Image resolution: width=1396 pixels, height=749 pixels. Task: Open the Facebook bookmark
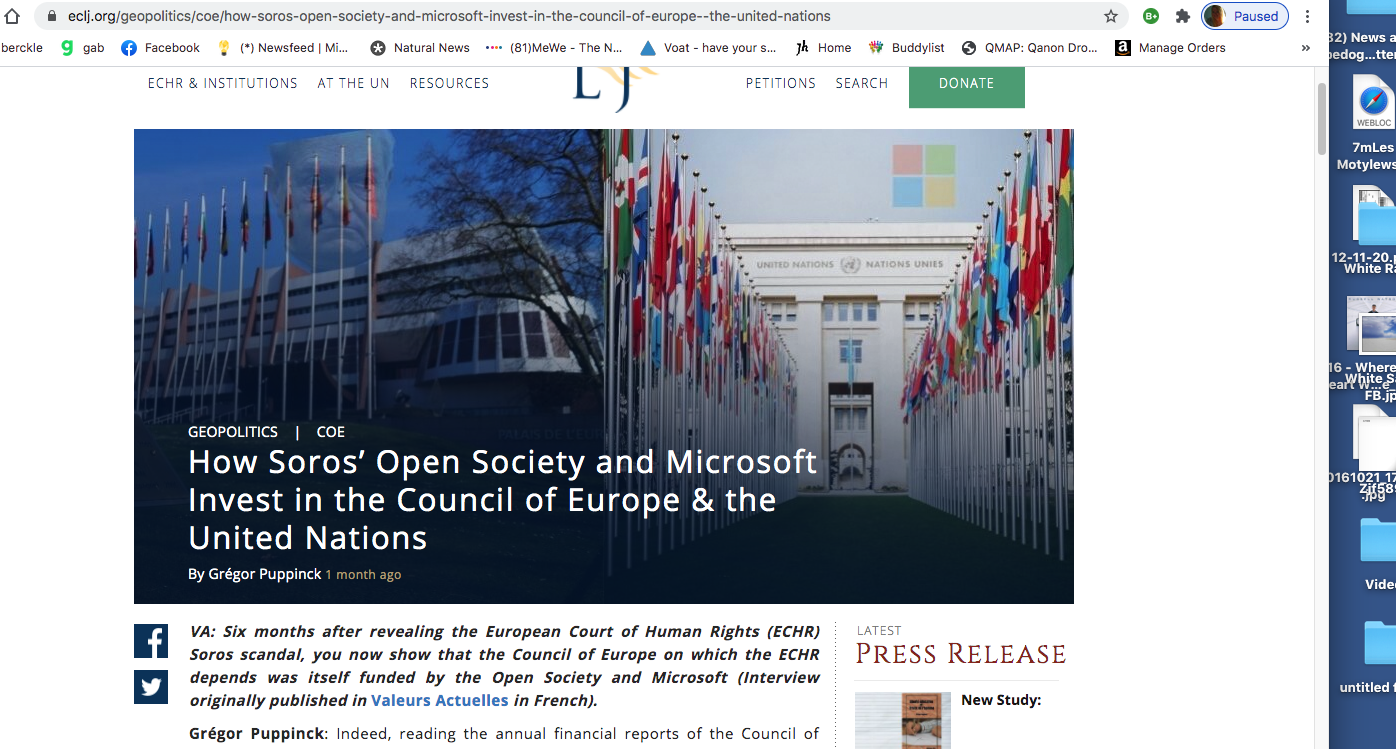coord(160,47)
